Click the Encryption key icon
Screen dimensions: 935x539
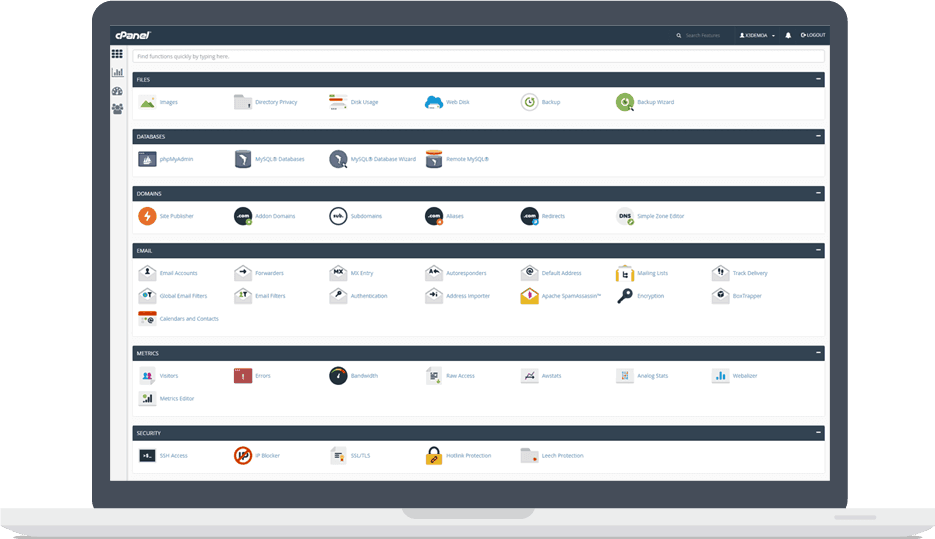pos(625,296)
